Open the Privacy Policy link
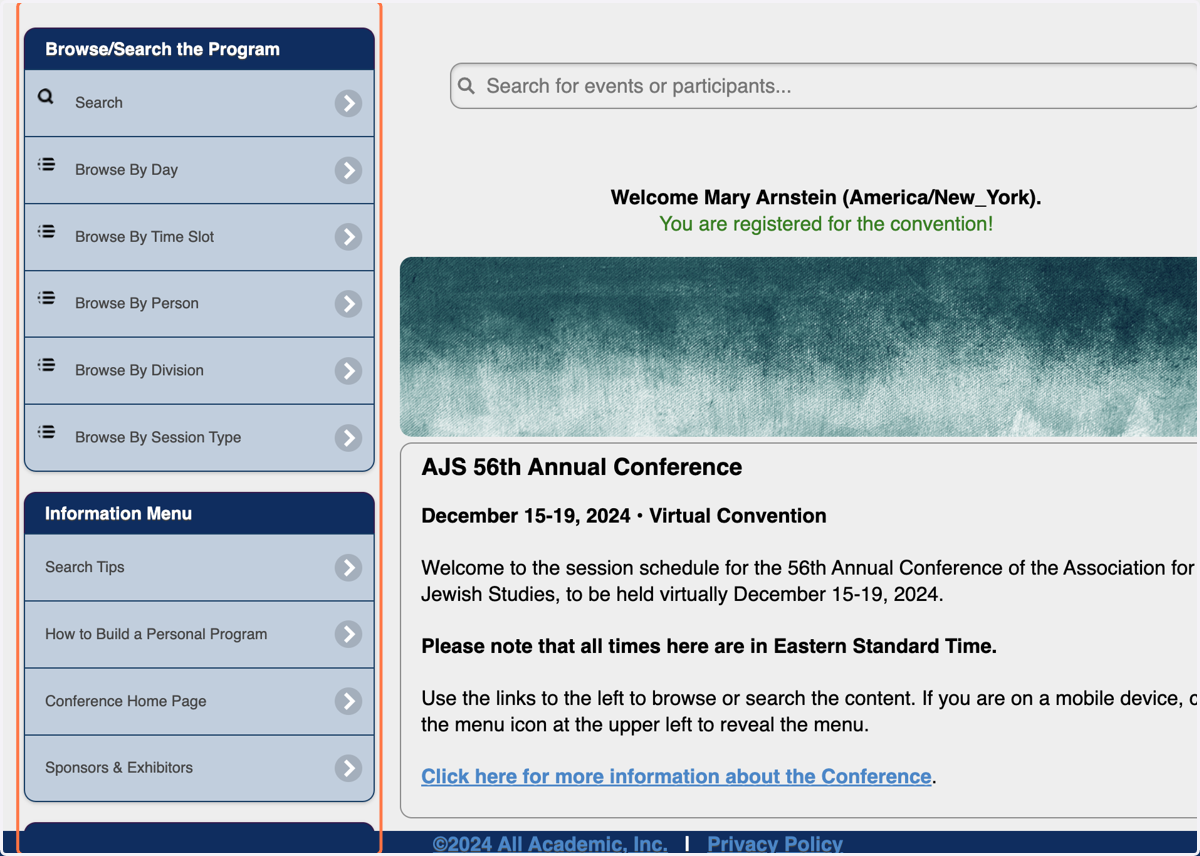The width and height of the screenshot is (1200, 856). 775,844
